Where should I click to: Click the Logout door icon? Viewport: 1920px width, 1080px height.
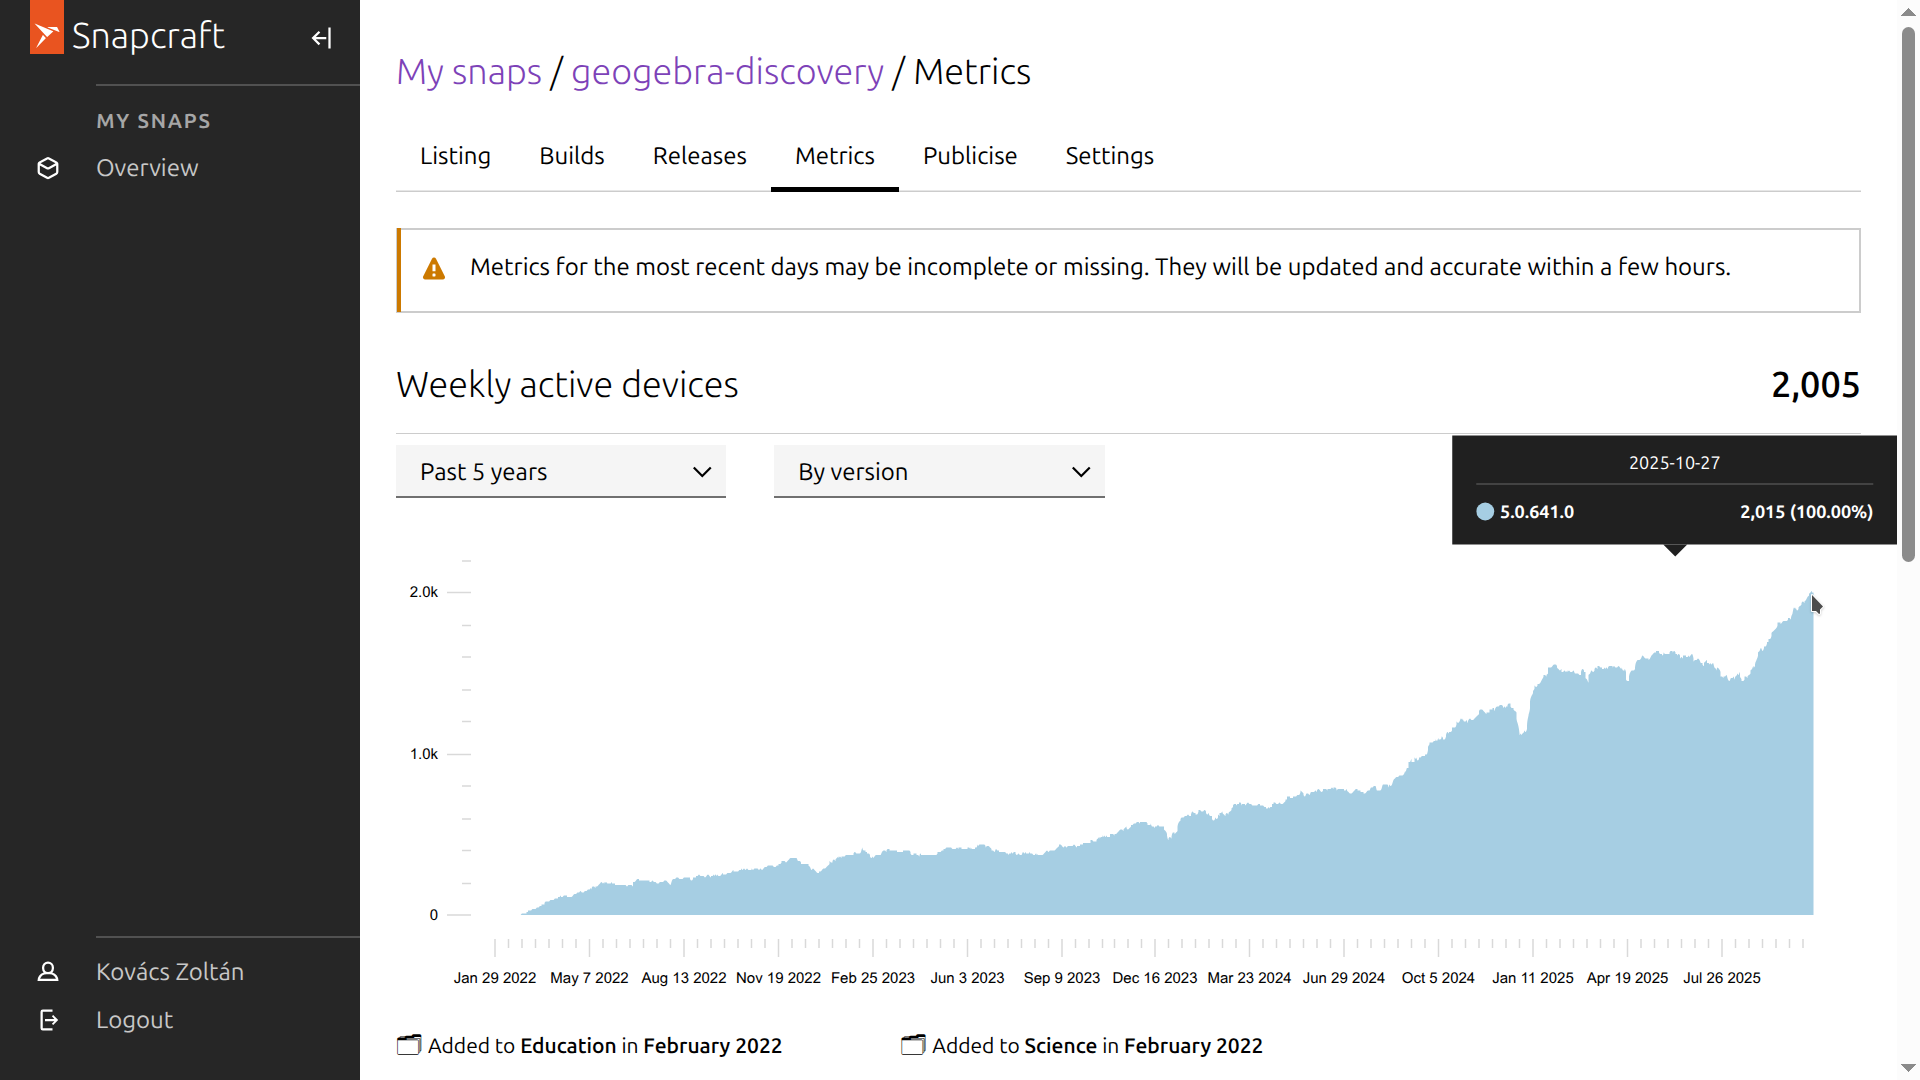click(x=48, y=1020)
